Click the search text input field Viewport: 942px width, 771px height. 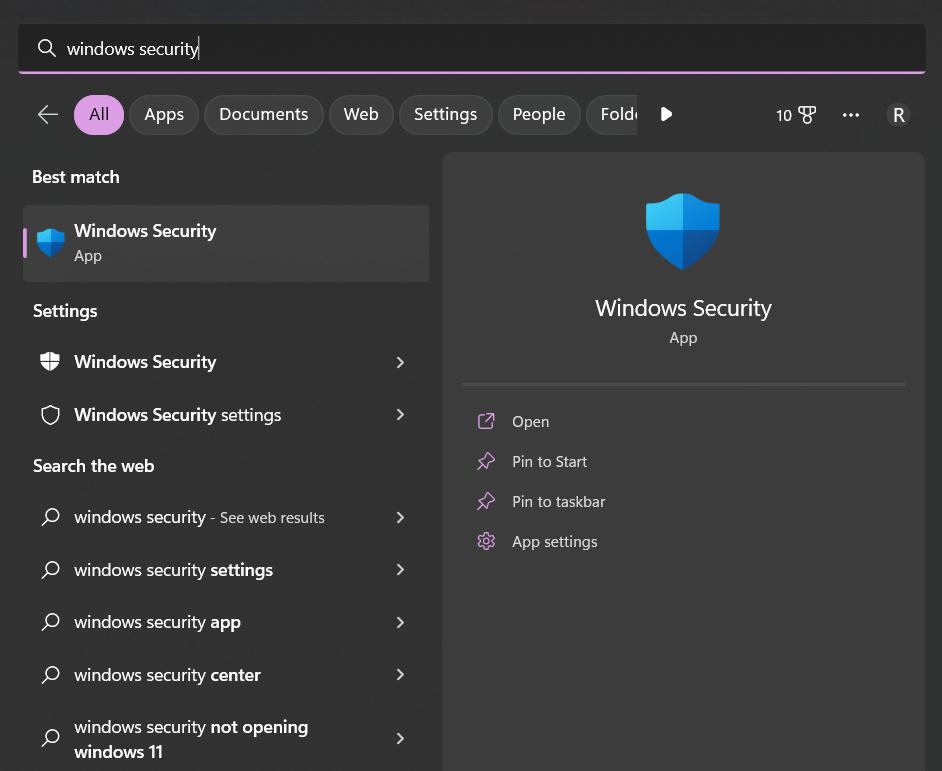point(480,48)
